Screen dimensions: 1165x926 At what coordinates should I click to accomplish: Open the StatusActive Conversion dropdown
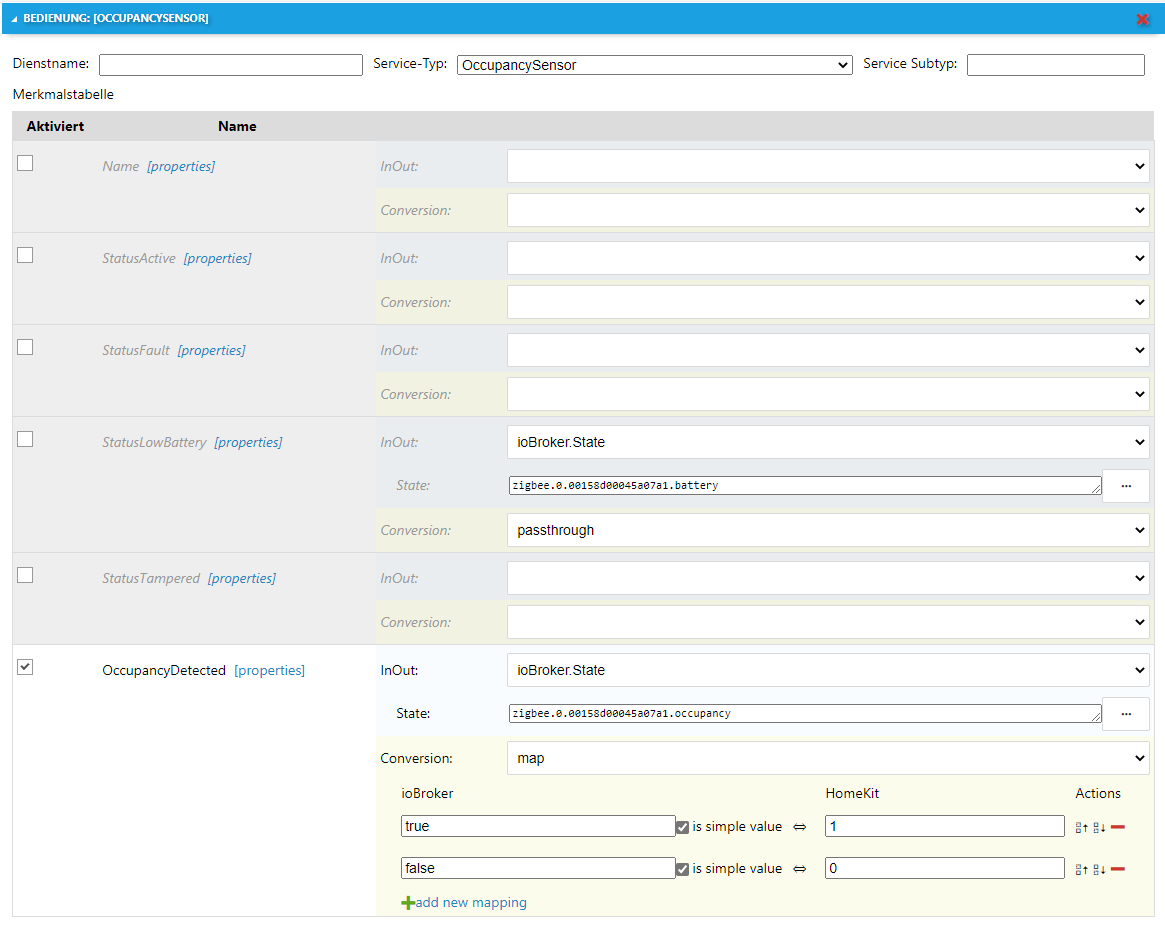(x=828, y=302)
